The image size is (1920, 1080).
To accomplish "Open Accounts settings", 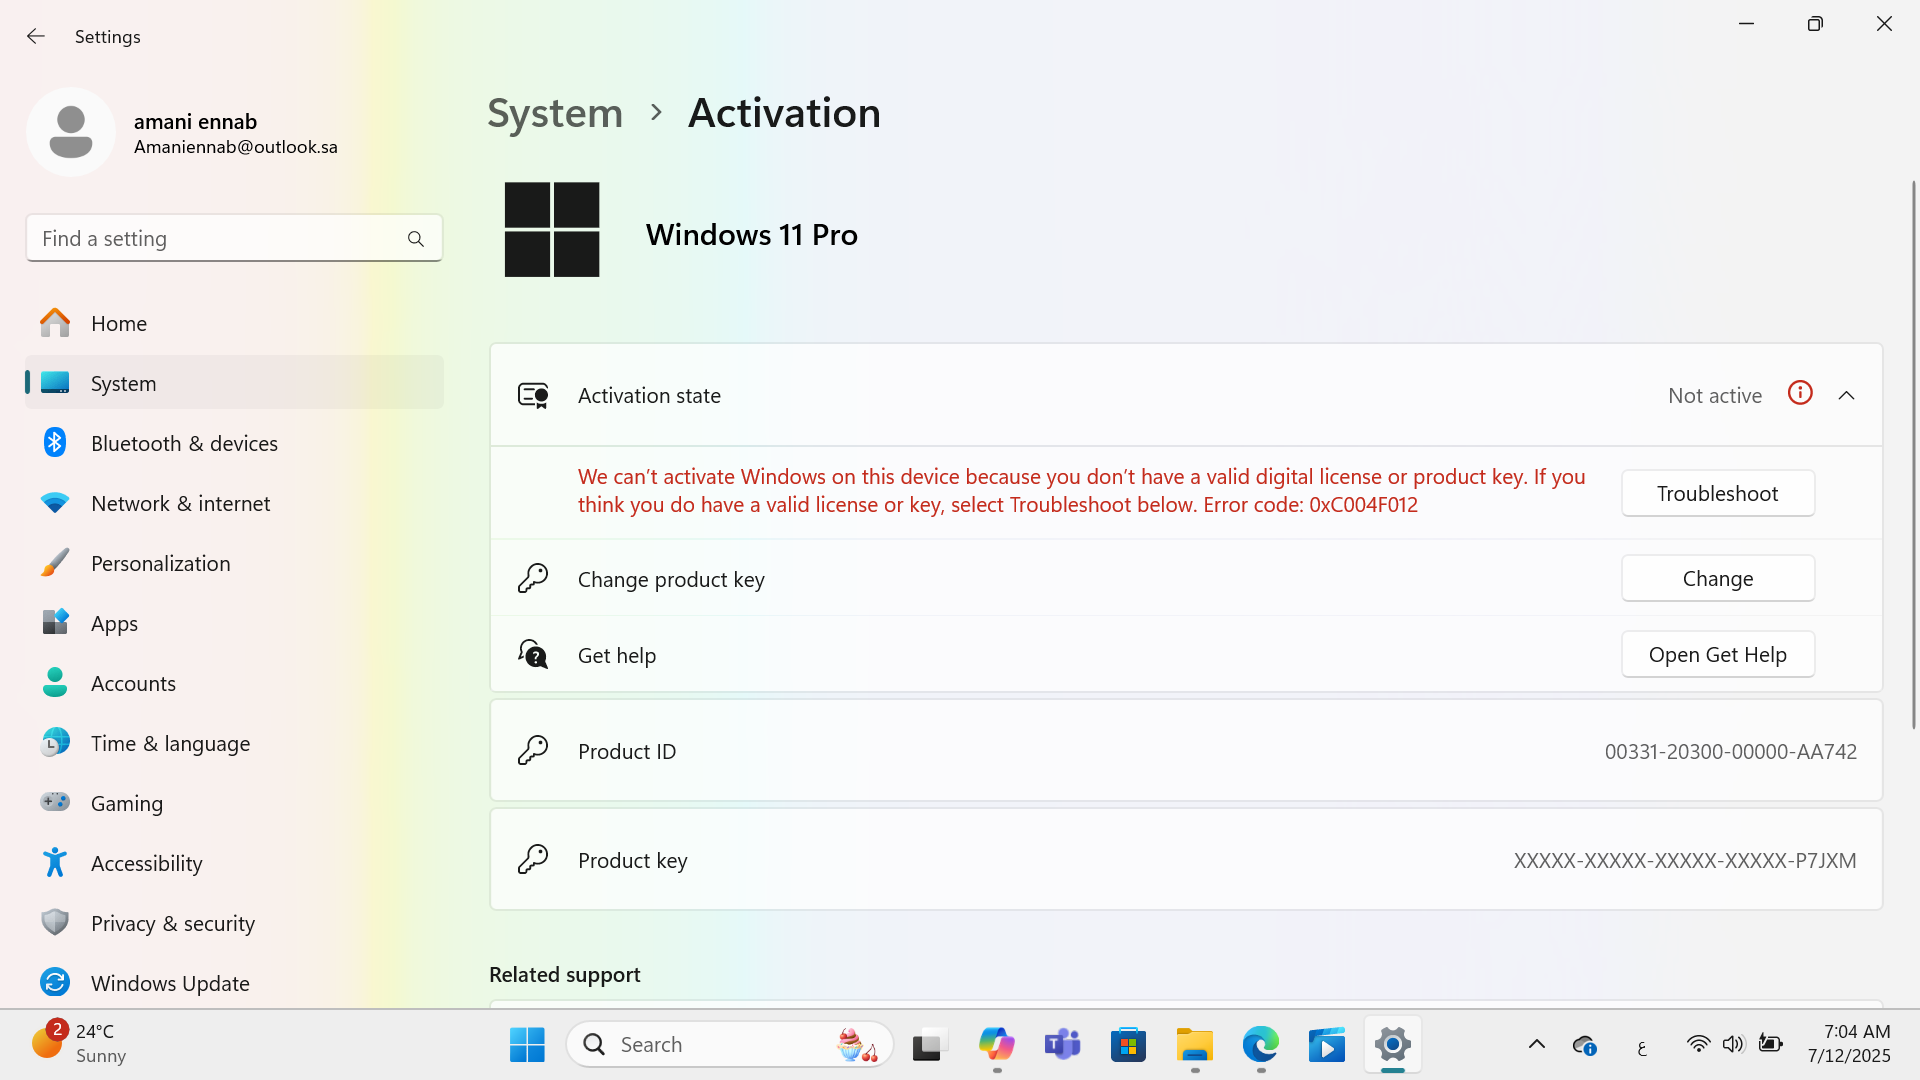I will (x=234, y=683).
